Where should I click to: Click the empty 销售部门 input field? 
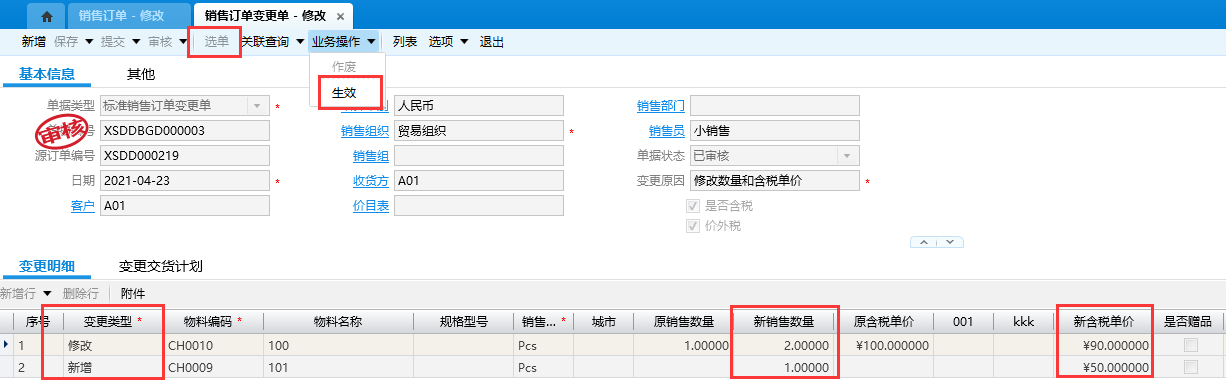tap(775, 106)
